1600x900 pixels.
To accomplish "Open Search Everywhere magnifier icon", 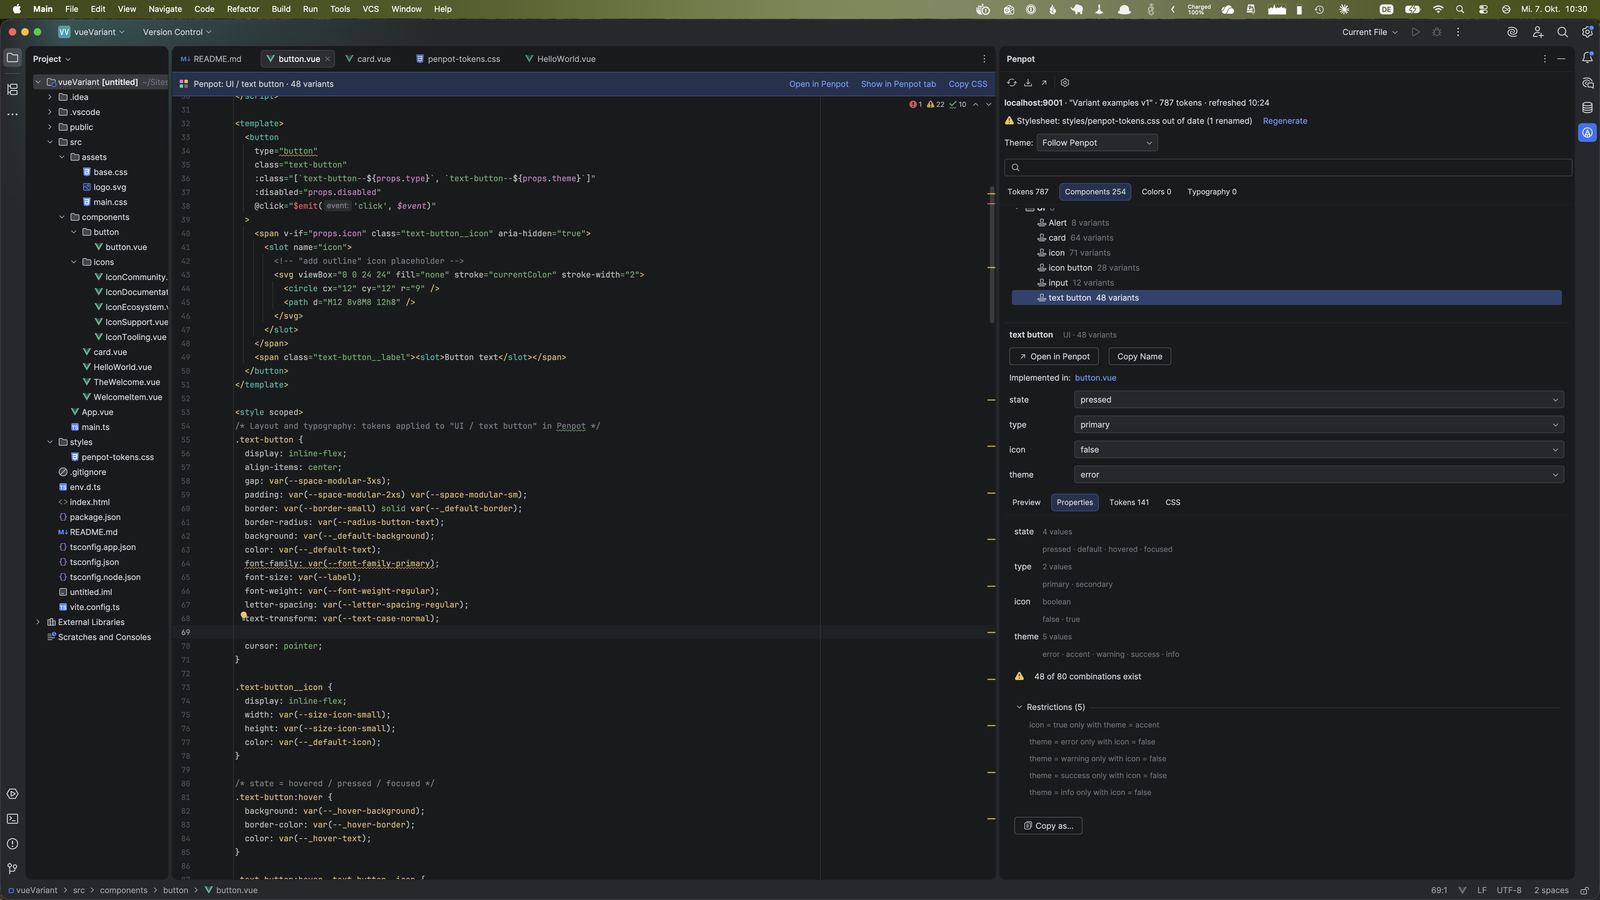I will pyautogui.click(x=1562, y=32).
